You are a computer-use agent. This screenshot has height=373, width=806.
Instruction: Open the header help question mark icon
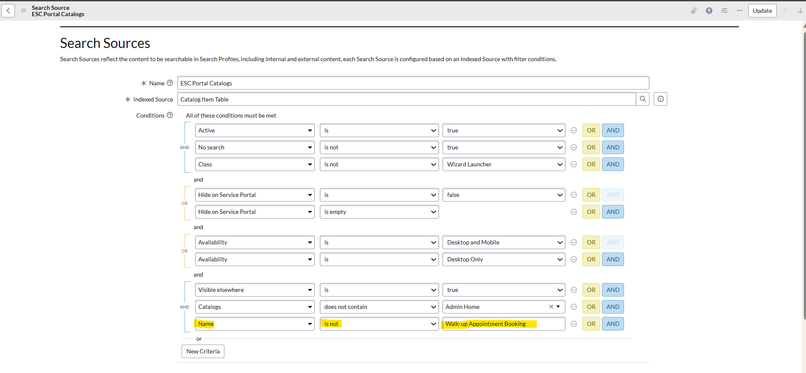(709, 11)
